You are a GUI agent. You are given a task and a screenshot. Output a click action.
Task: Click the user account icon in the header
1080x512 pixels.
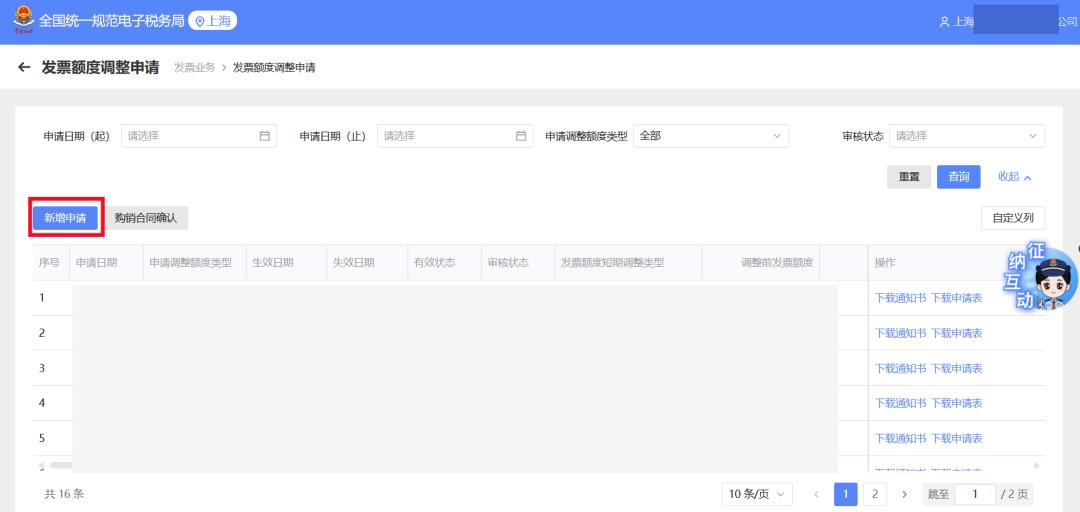click(944, 22)
